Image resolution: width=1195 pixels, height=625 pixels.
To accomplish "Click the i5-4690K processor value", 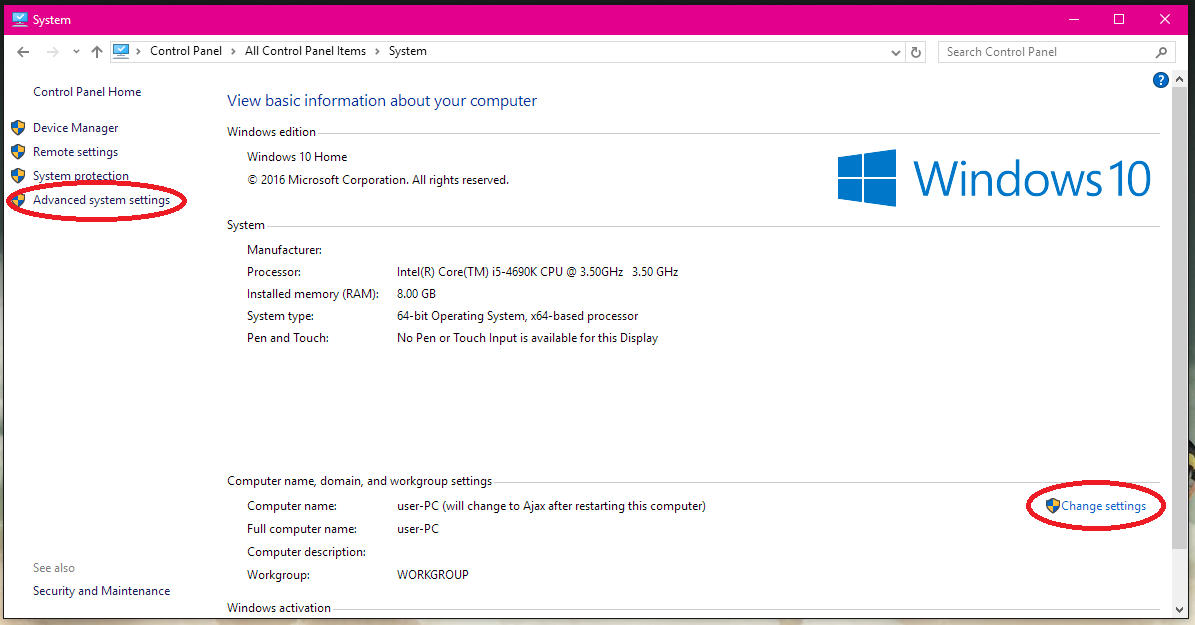I will [537, 272].
